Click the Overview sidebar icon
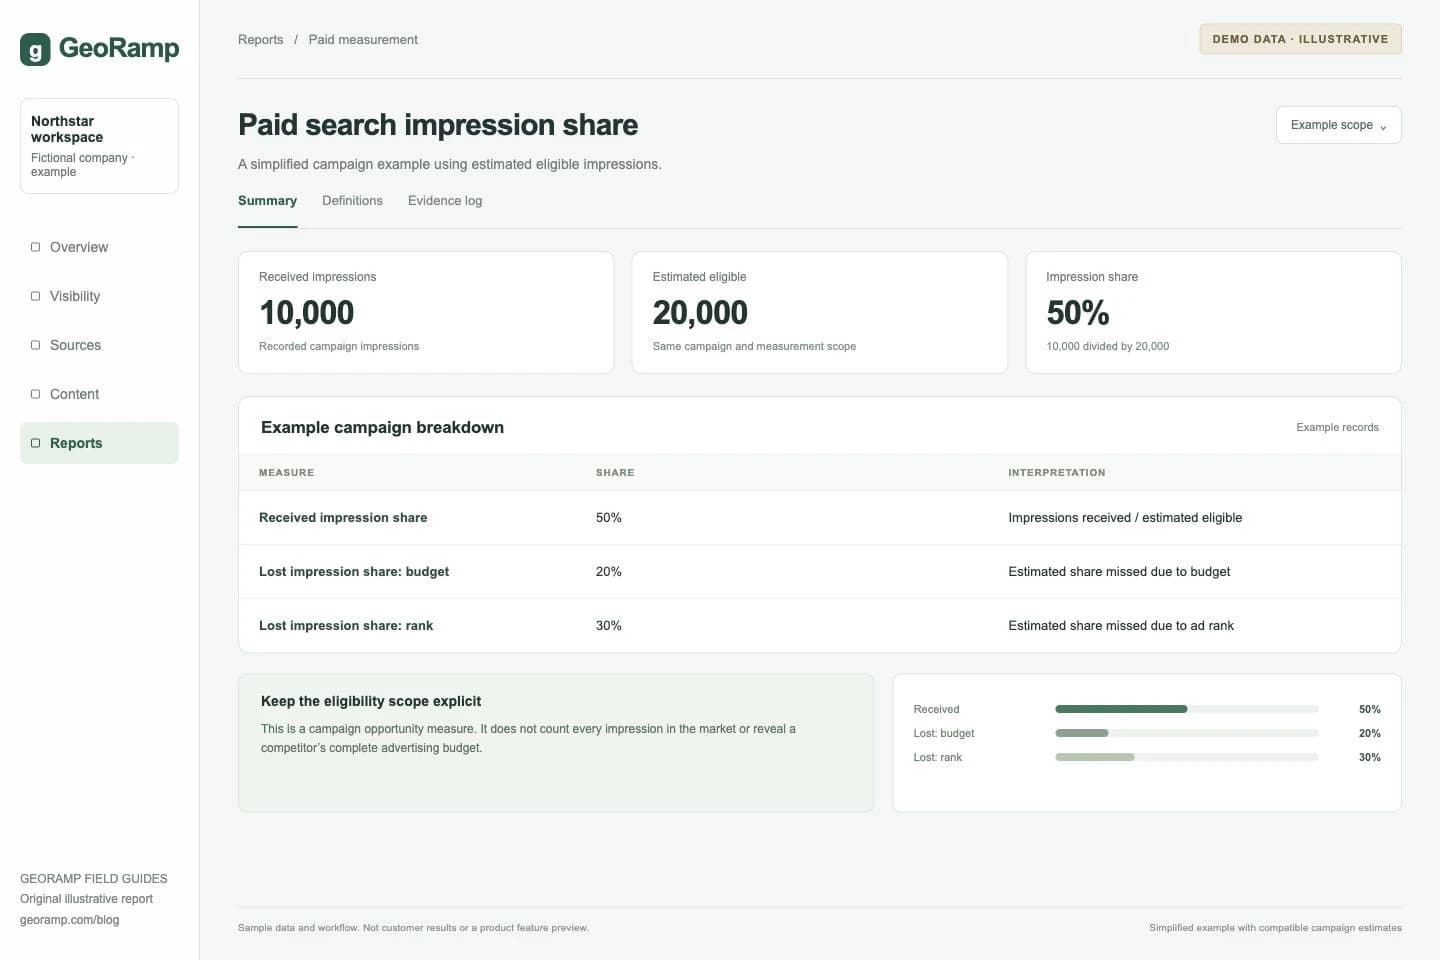This screenshot has height=960, width=1440. pyautogui.click(x=36, y=247)
